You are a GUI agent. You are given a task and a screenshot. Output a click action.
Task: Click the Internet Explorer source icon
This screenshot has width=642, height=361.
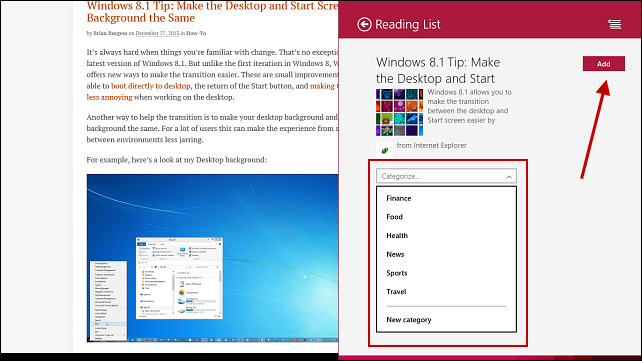(x=384, y=150)
